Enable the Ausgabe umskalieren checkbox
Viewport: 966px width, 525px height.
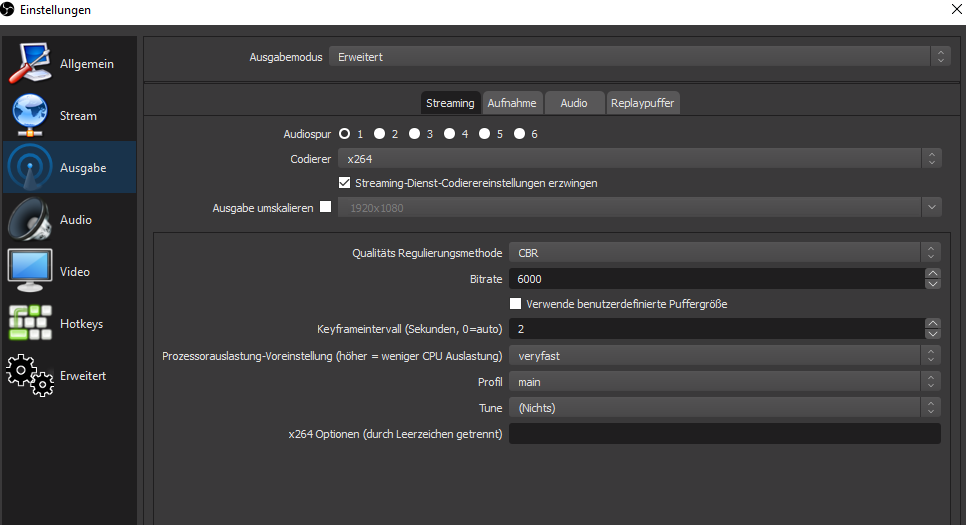pyautogui.click(x=324, y=208)
